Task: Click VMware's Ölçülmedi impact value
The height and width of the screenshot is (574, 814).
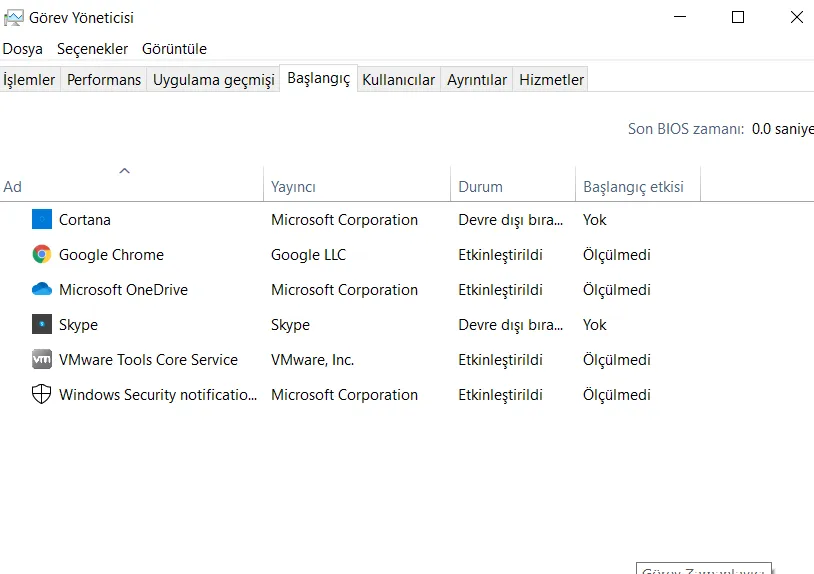Action: [616, 360]
